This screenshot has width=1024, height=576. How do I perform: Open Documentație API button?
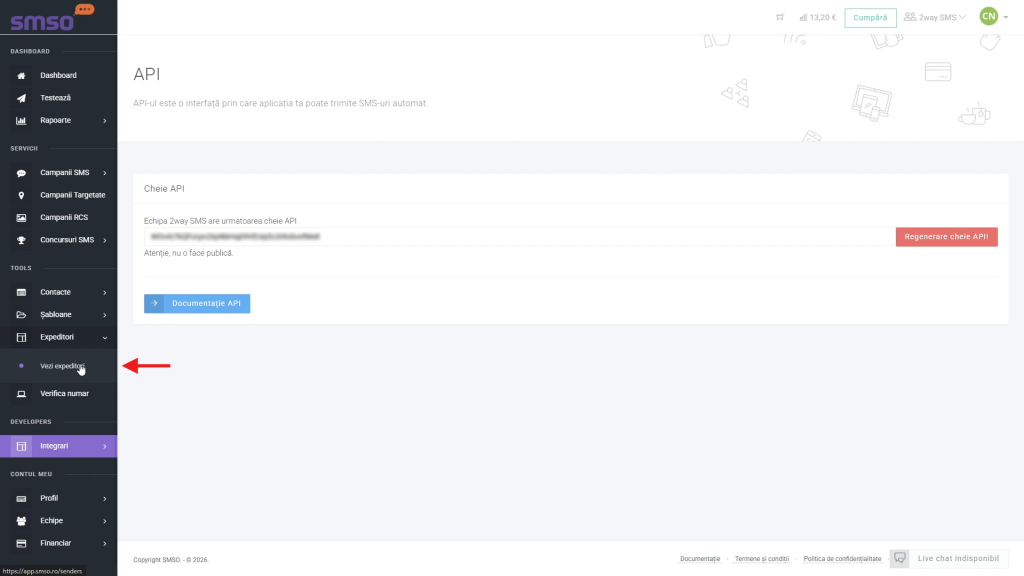[197, 303]
